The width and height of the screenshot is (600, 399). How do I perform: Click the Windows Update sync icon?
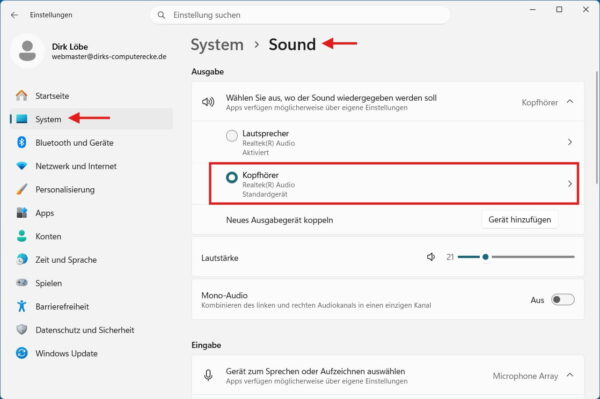(22, 353)
